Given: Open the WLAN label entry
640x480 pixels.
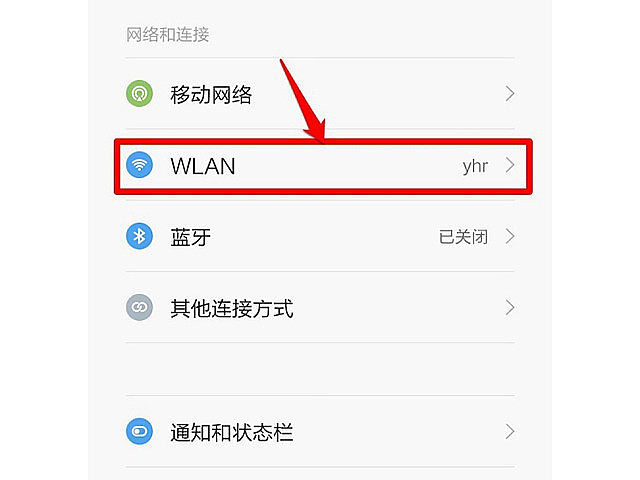Looking at the screenshot, I should 203,166.
